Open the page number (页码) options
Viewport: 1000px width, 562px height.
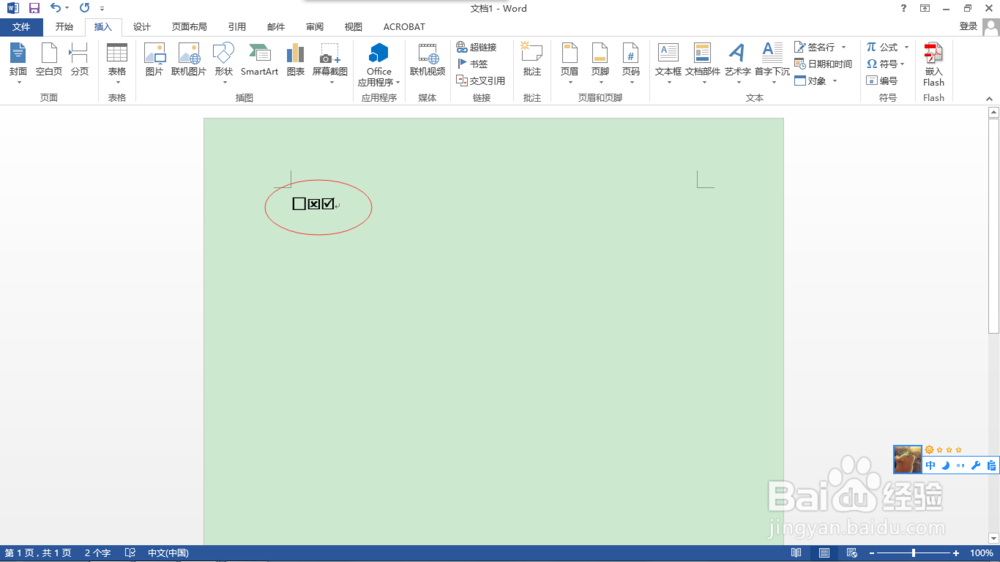click(631, 64)
